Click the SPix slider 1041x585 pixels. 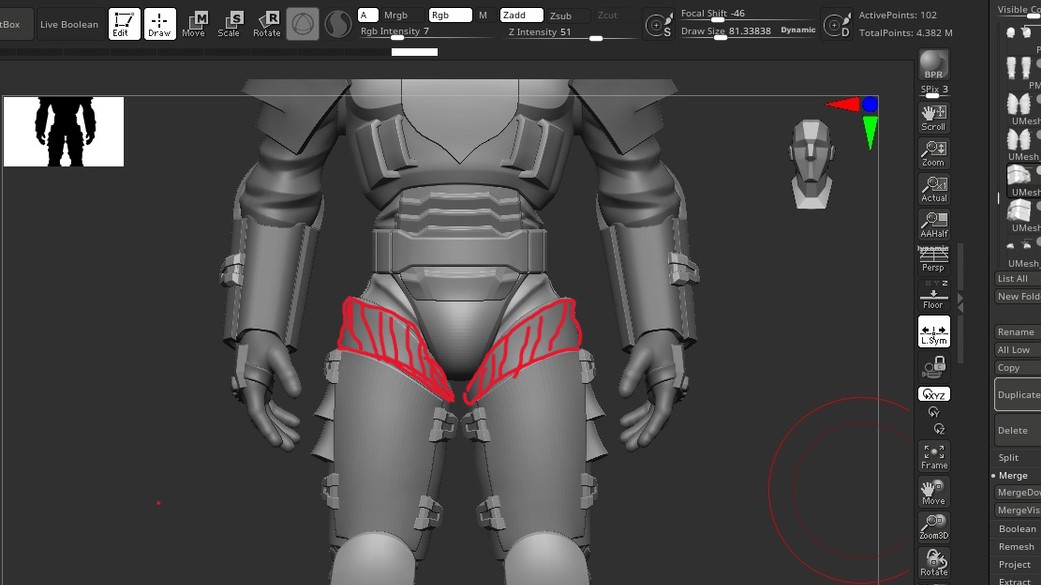pos(933,90)
